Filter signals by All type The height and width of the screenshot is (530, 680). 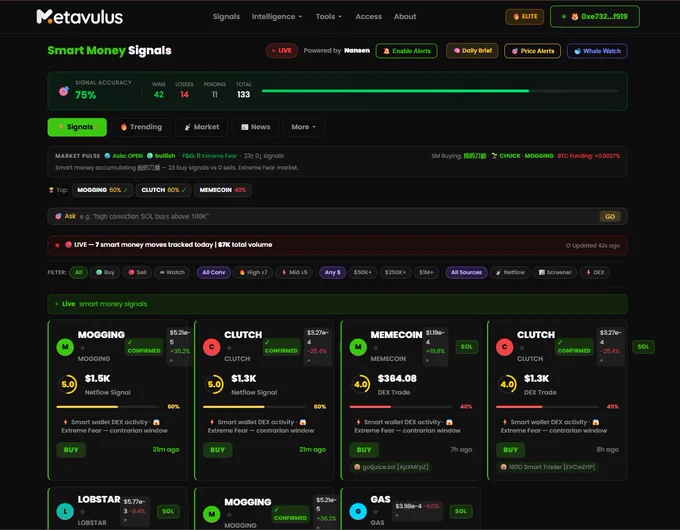(78, 272)
